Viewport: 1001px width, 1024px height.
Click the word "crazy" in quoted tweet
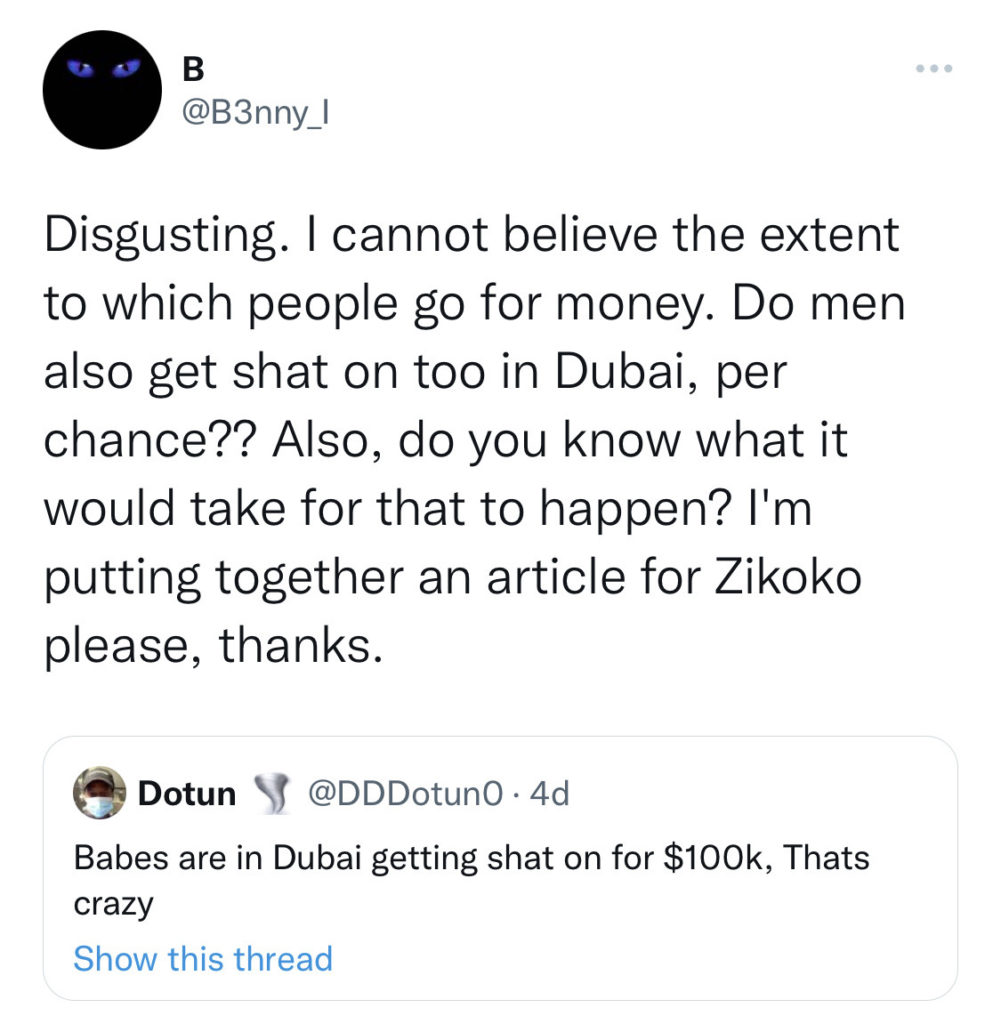click(113, 905)
